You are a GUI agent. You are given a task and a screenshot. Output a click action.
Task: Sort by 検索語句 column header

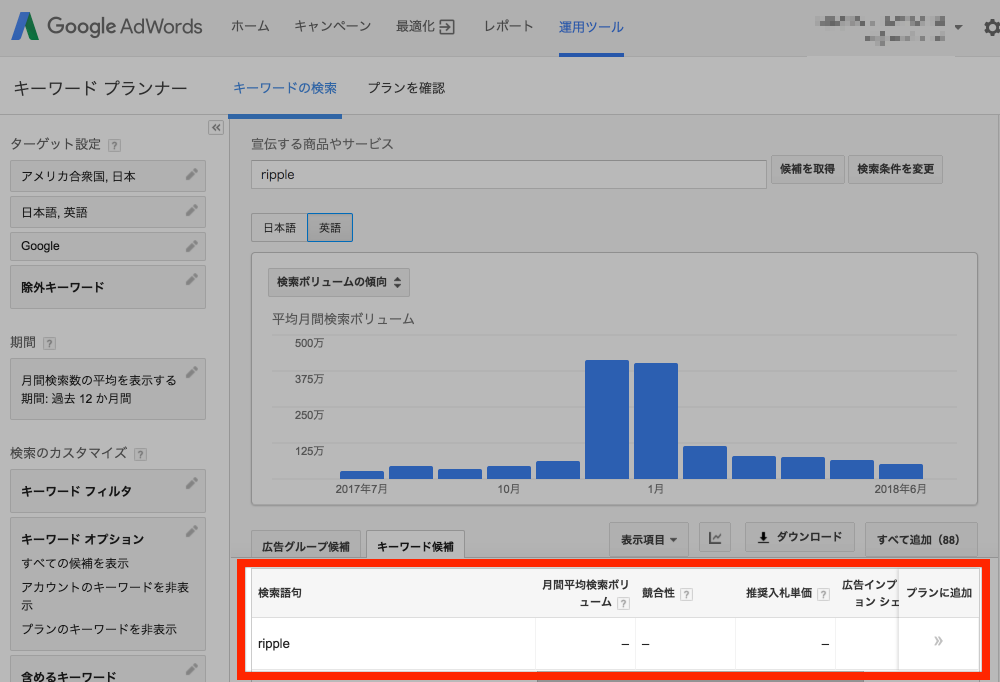pos(280,593)
